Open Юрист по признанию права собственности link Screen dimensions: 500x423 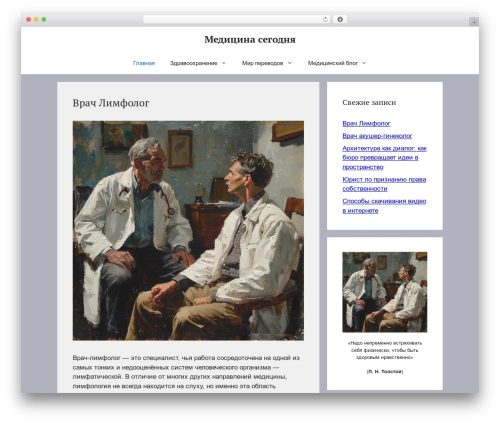(384, 184)
